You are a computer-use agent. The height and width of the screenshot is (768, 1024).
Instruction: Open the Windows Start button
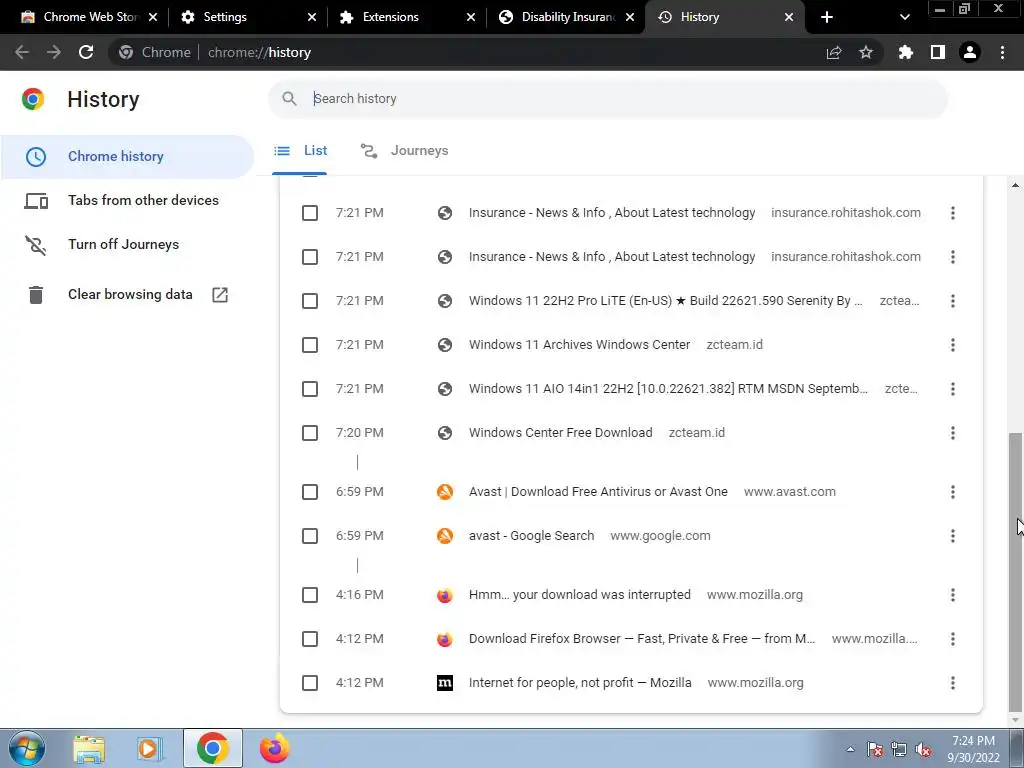[x=27, y=748]
